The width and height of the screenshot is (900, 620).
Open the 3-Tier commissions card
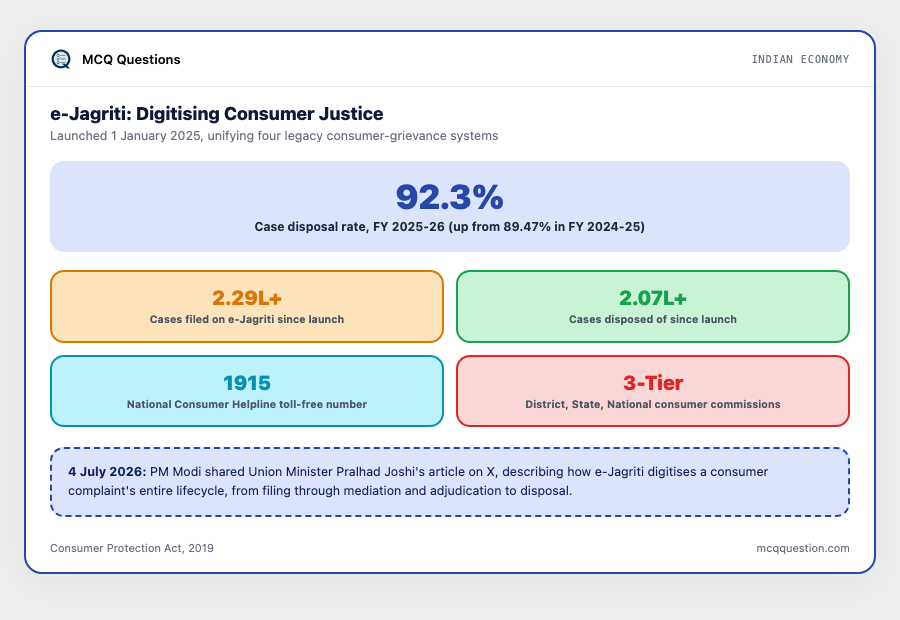click(653, 391)
